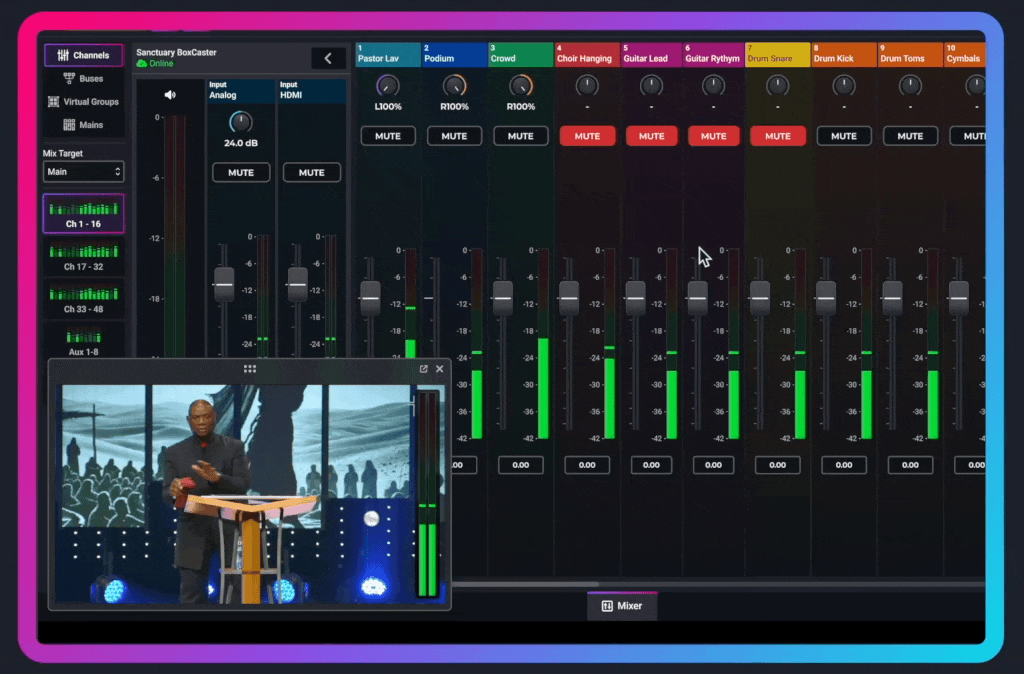Screen dimensions: 1024x674
Task: Click the speaker icon above the master meter
Action: (170, 95)
